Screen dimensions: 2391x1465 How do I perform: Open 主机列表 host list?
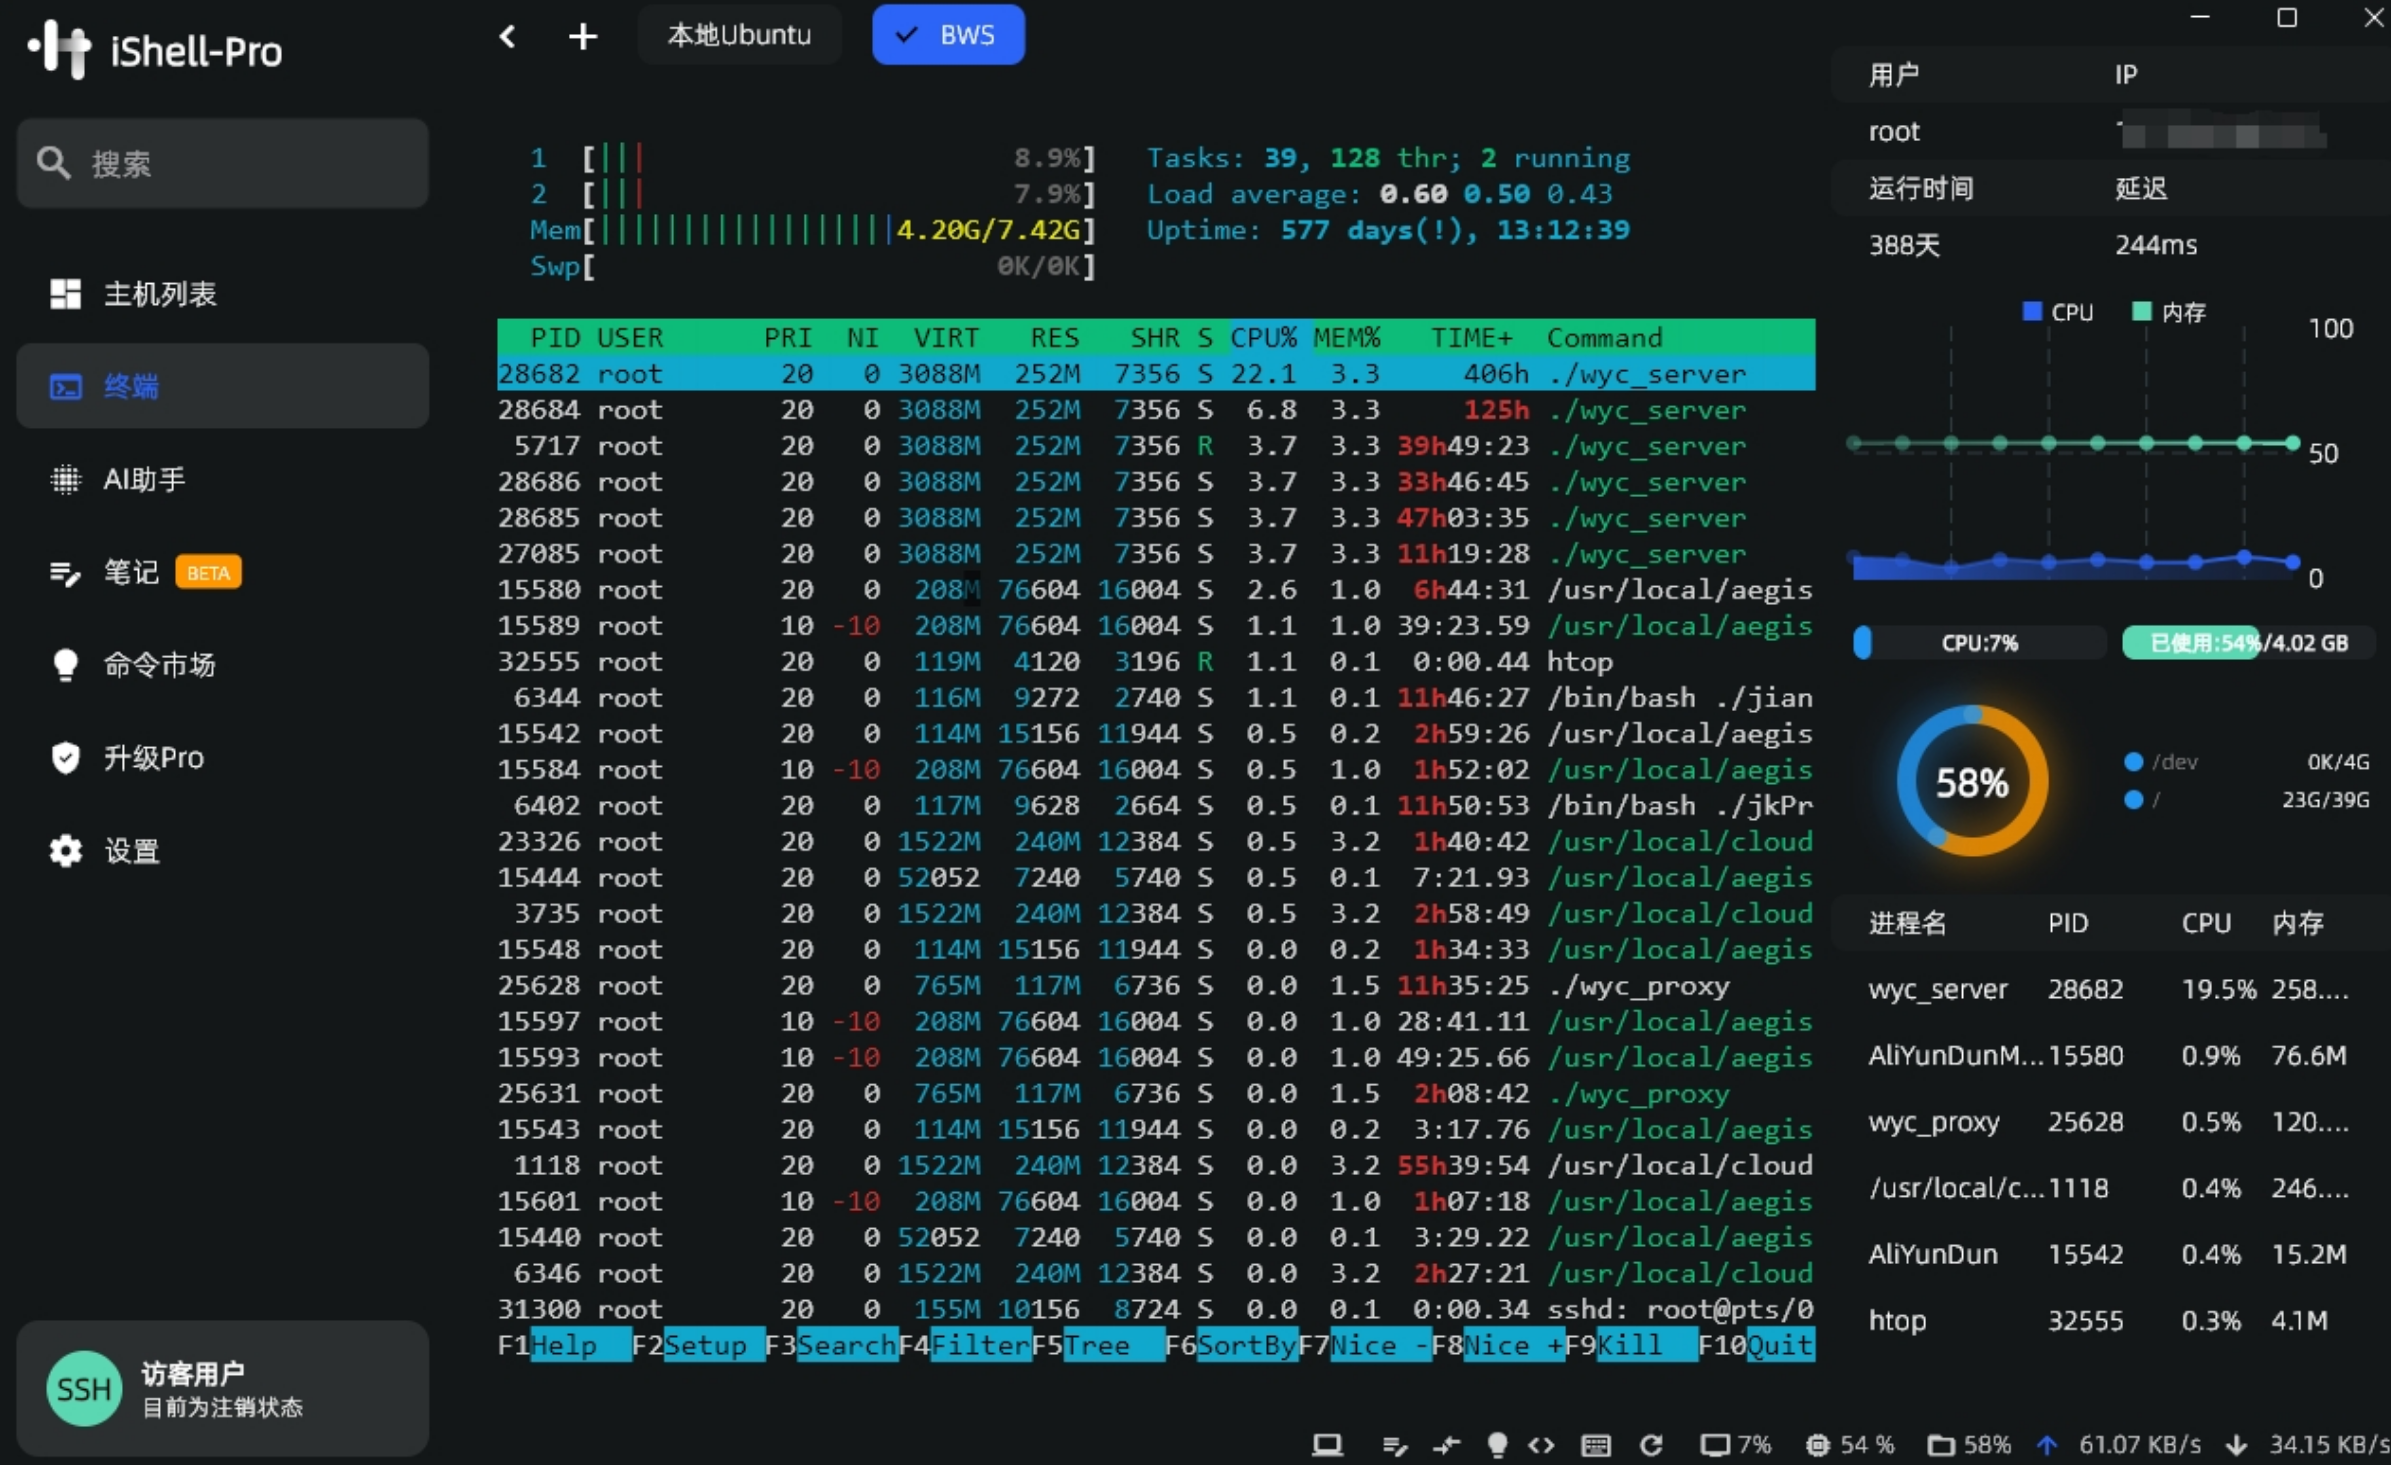160,294
